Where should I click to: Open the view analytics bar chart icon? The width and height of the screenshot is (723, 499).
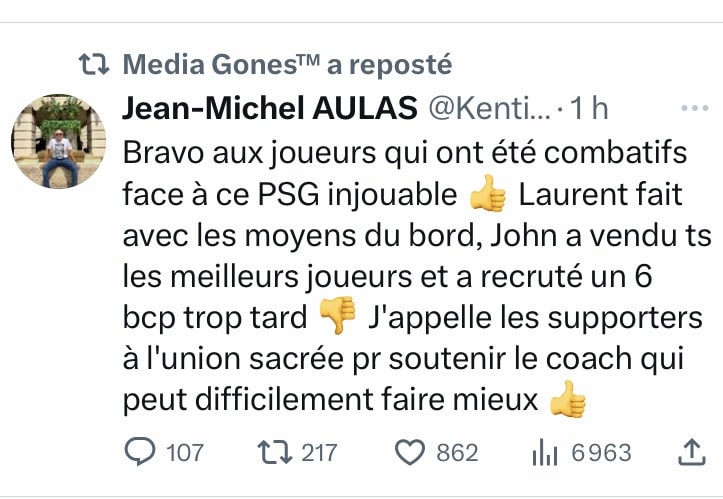coord(543,453)
